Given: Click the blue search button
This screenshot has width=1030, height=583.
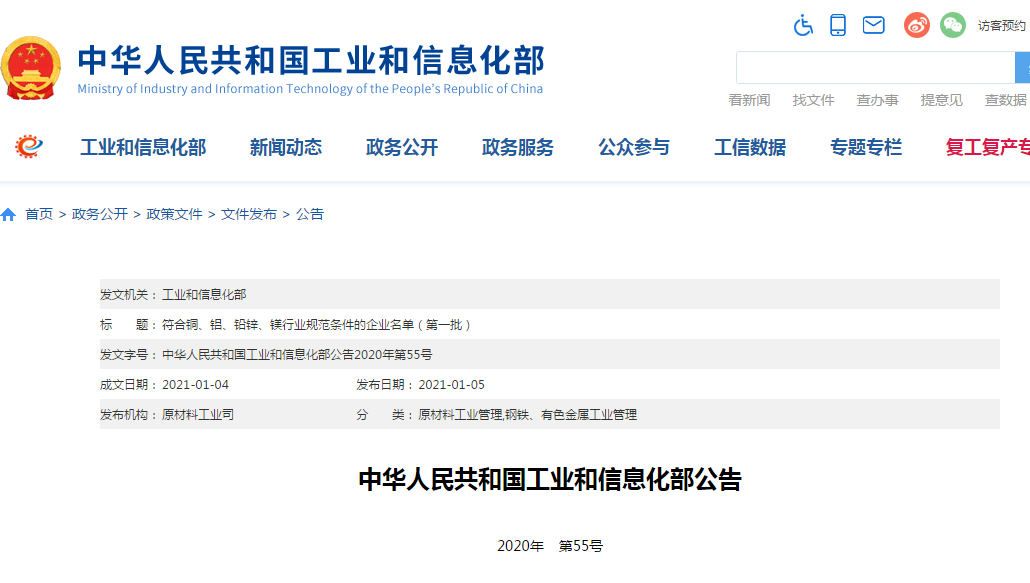Looking at the screenshot, I should pyautogui.click(x=1022, y=67).
